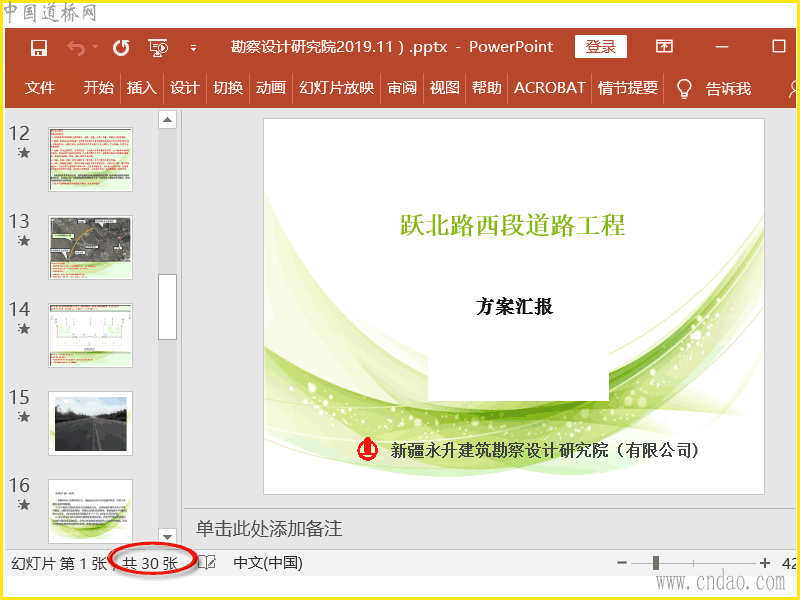Select slide 14 cross-section thumbnail

90,335
